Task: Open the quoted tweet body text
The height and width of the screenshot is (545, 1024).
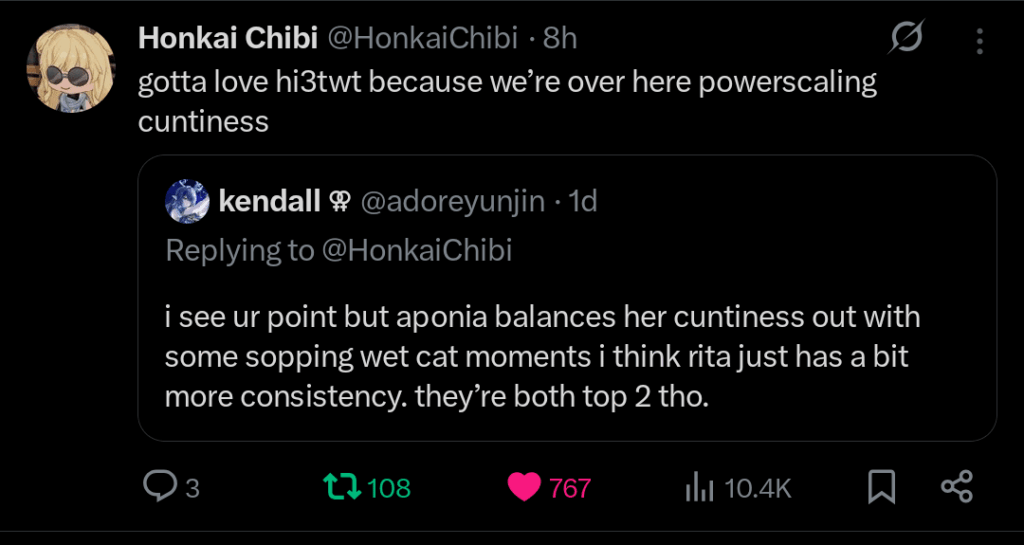Action: (x=540, y=356)
